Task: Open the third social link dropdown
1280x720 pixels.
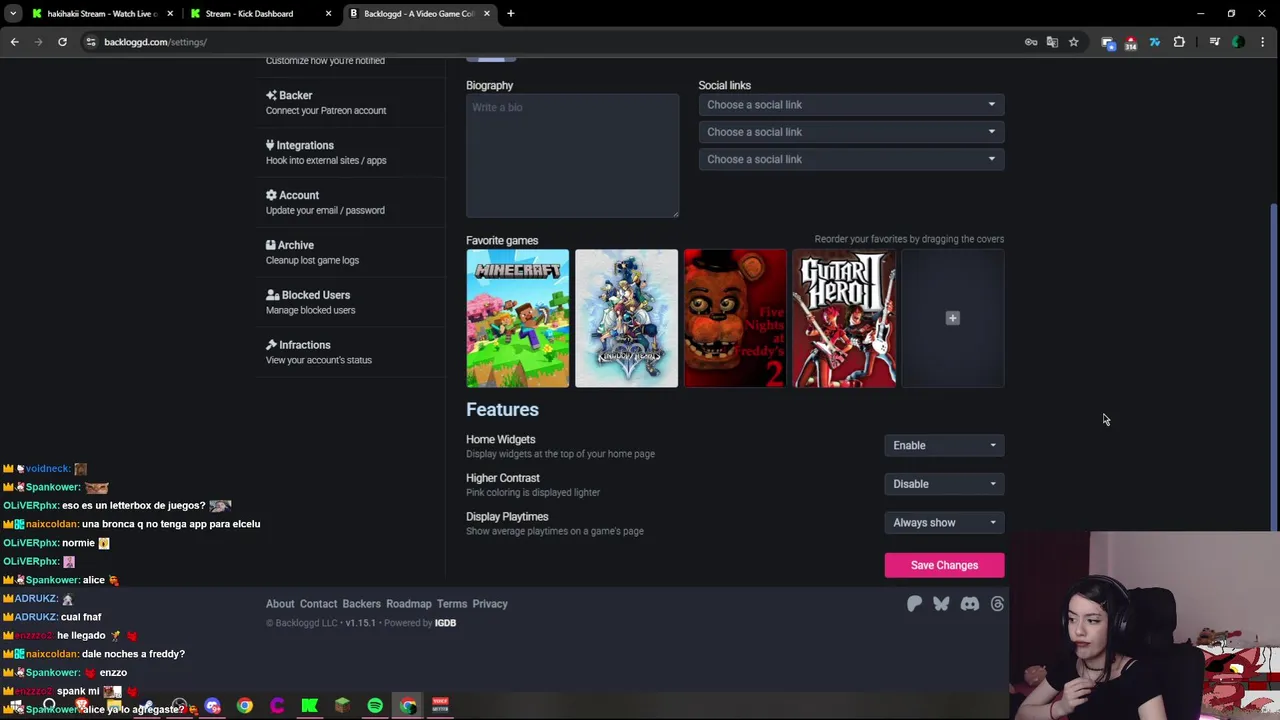Action: (x=851, y=159)
